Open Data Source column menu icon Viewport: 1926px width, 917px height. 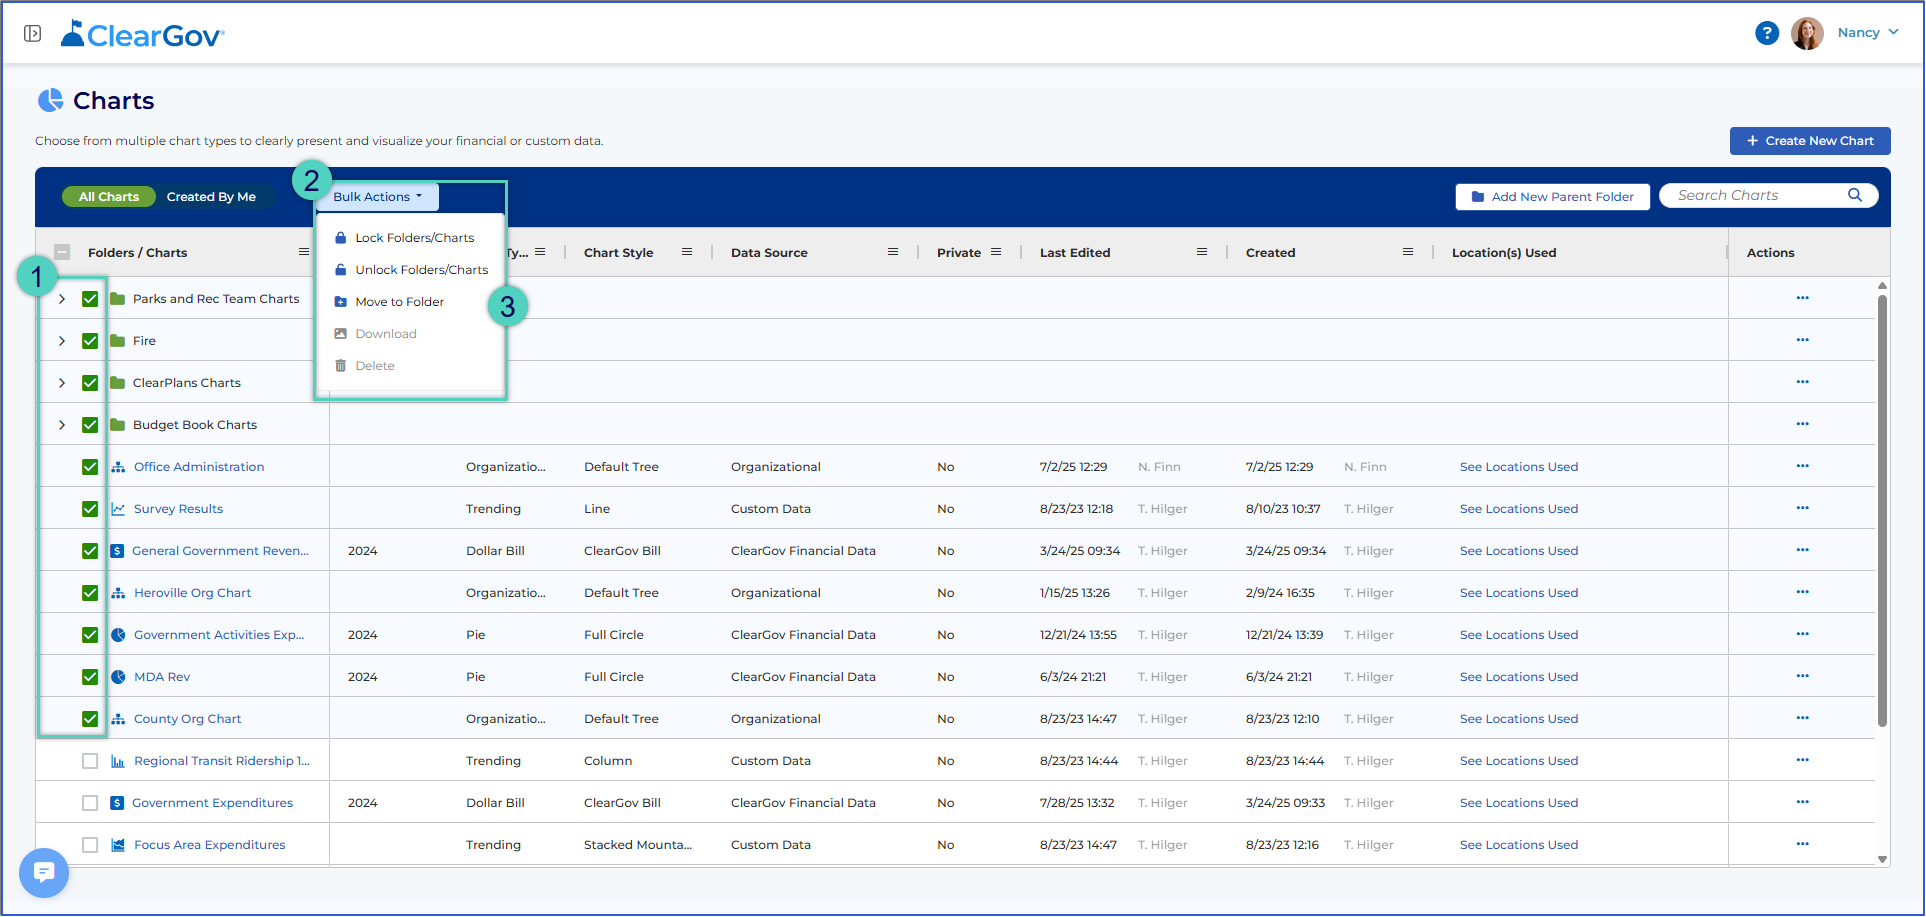[893, 252]
